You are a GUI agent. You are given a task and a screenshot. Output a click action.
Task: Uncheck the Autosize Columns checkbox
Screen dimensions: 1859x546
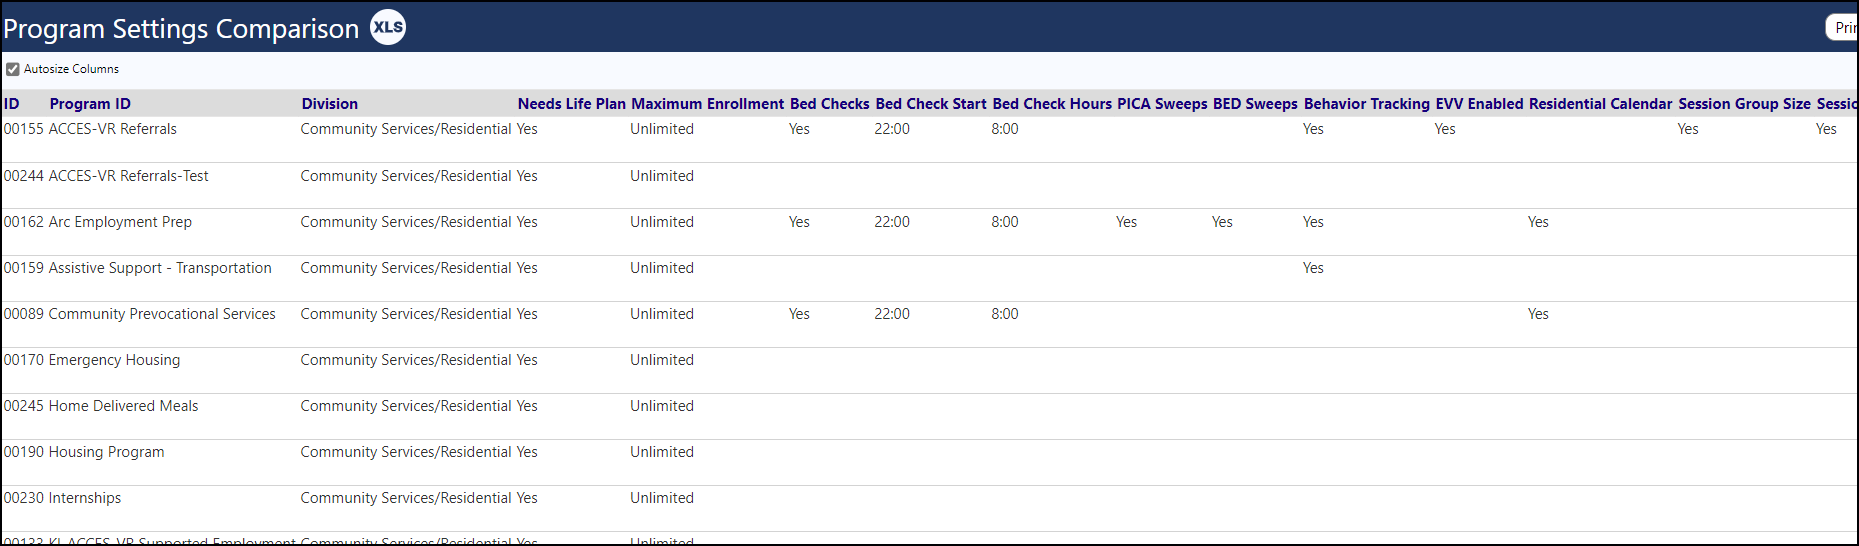pos(13,69)
